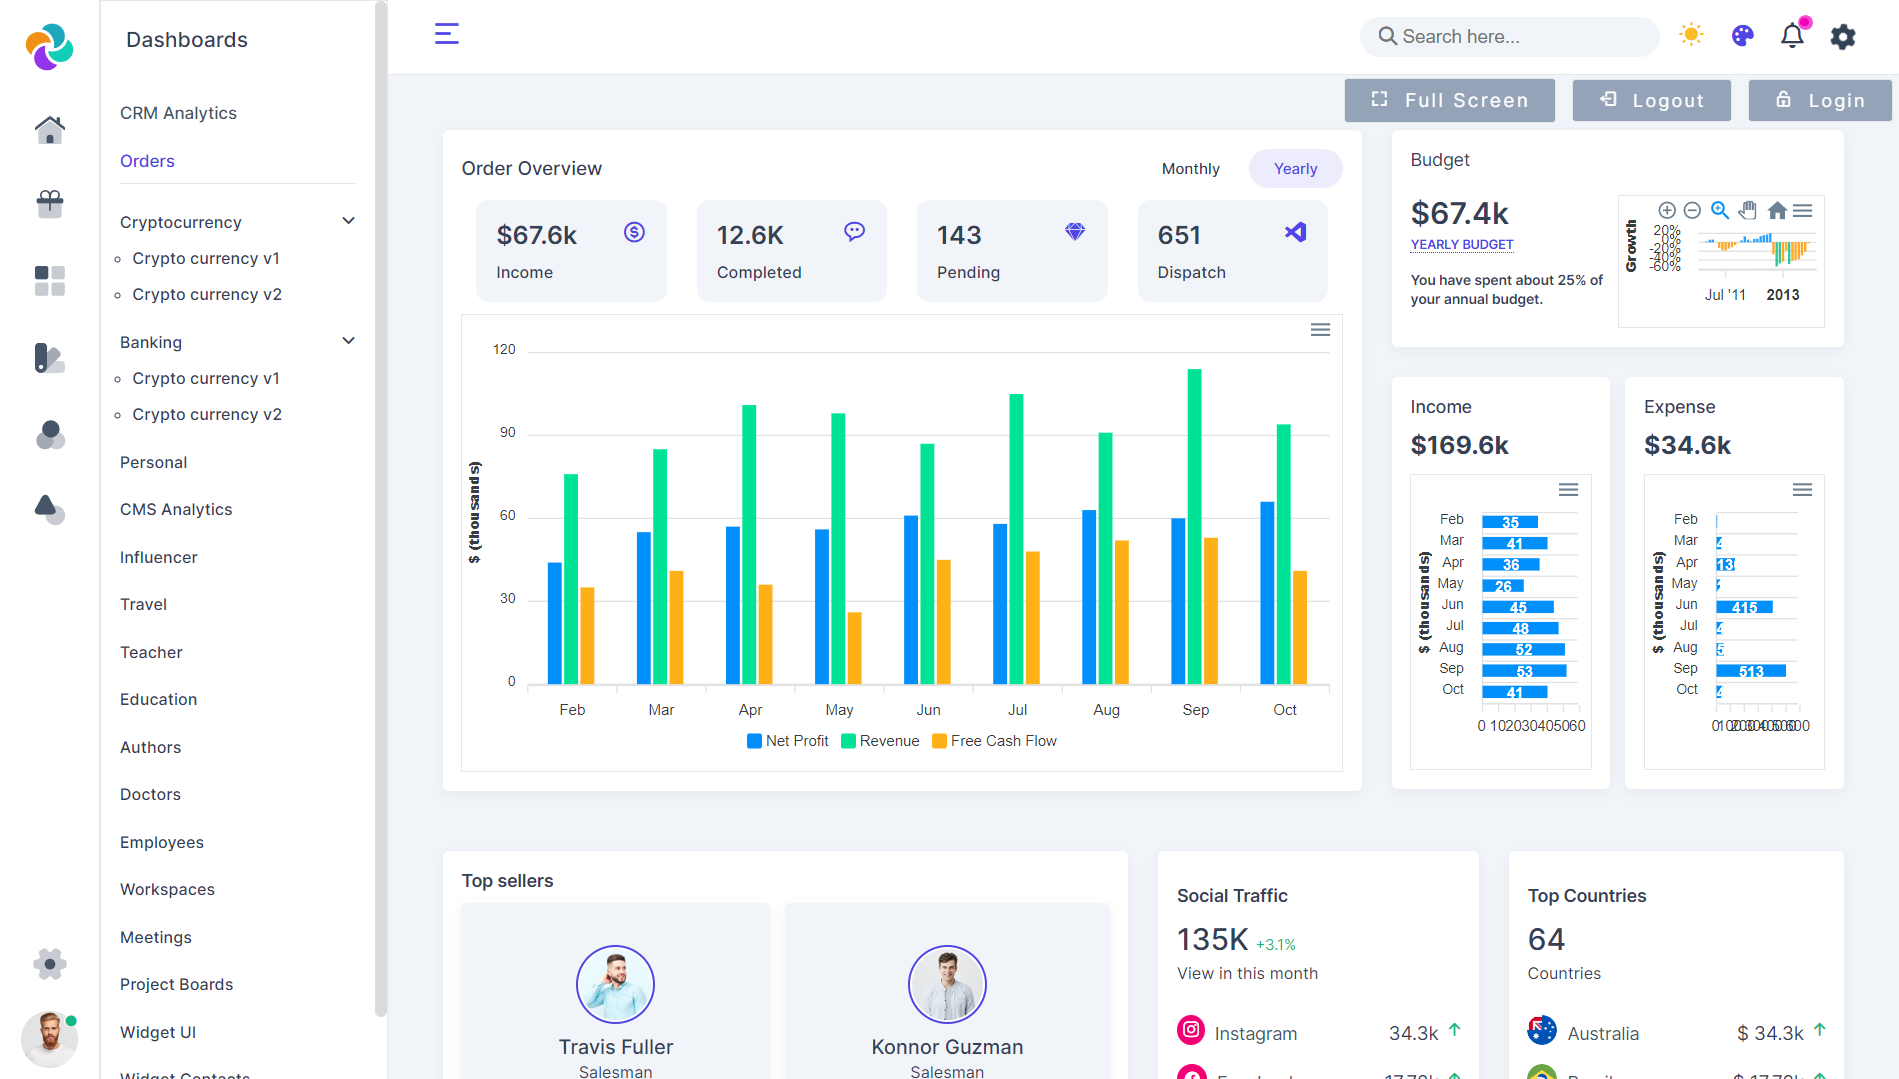This screenshot has width=1899, height=1079.
Task: Open the Education dashboard
Action: point(159,699)
